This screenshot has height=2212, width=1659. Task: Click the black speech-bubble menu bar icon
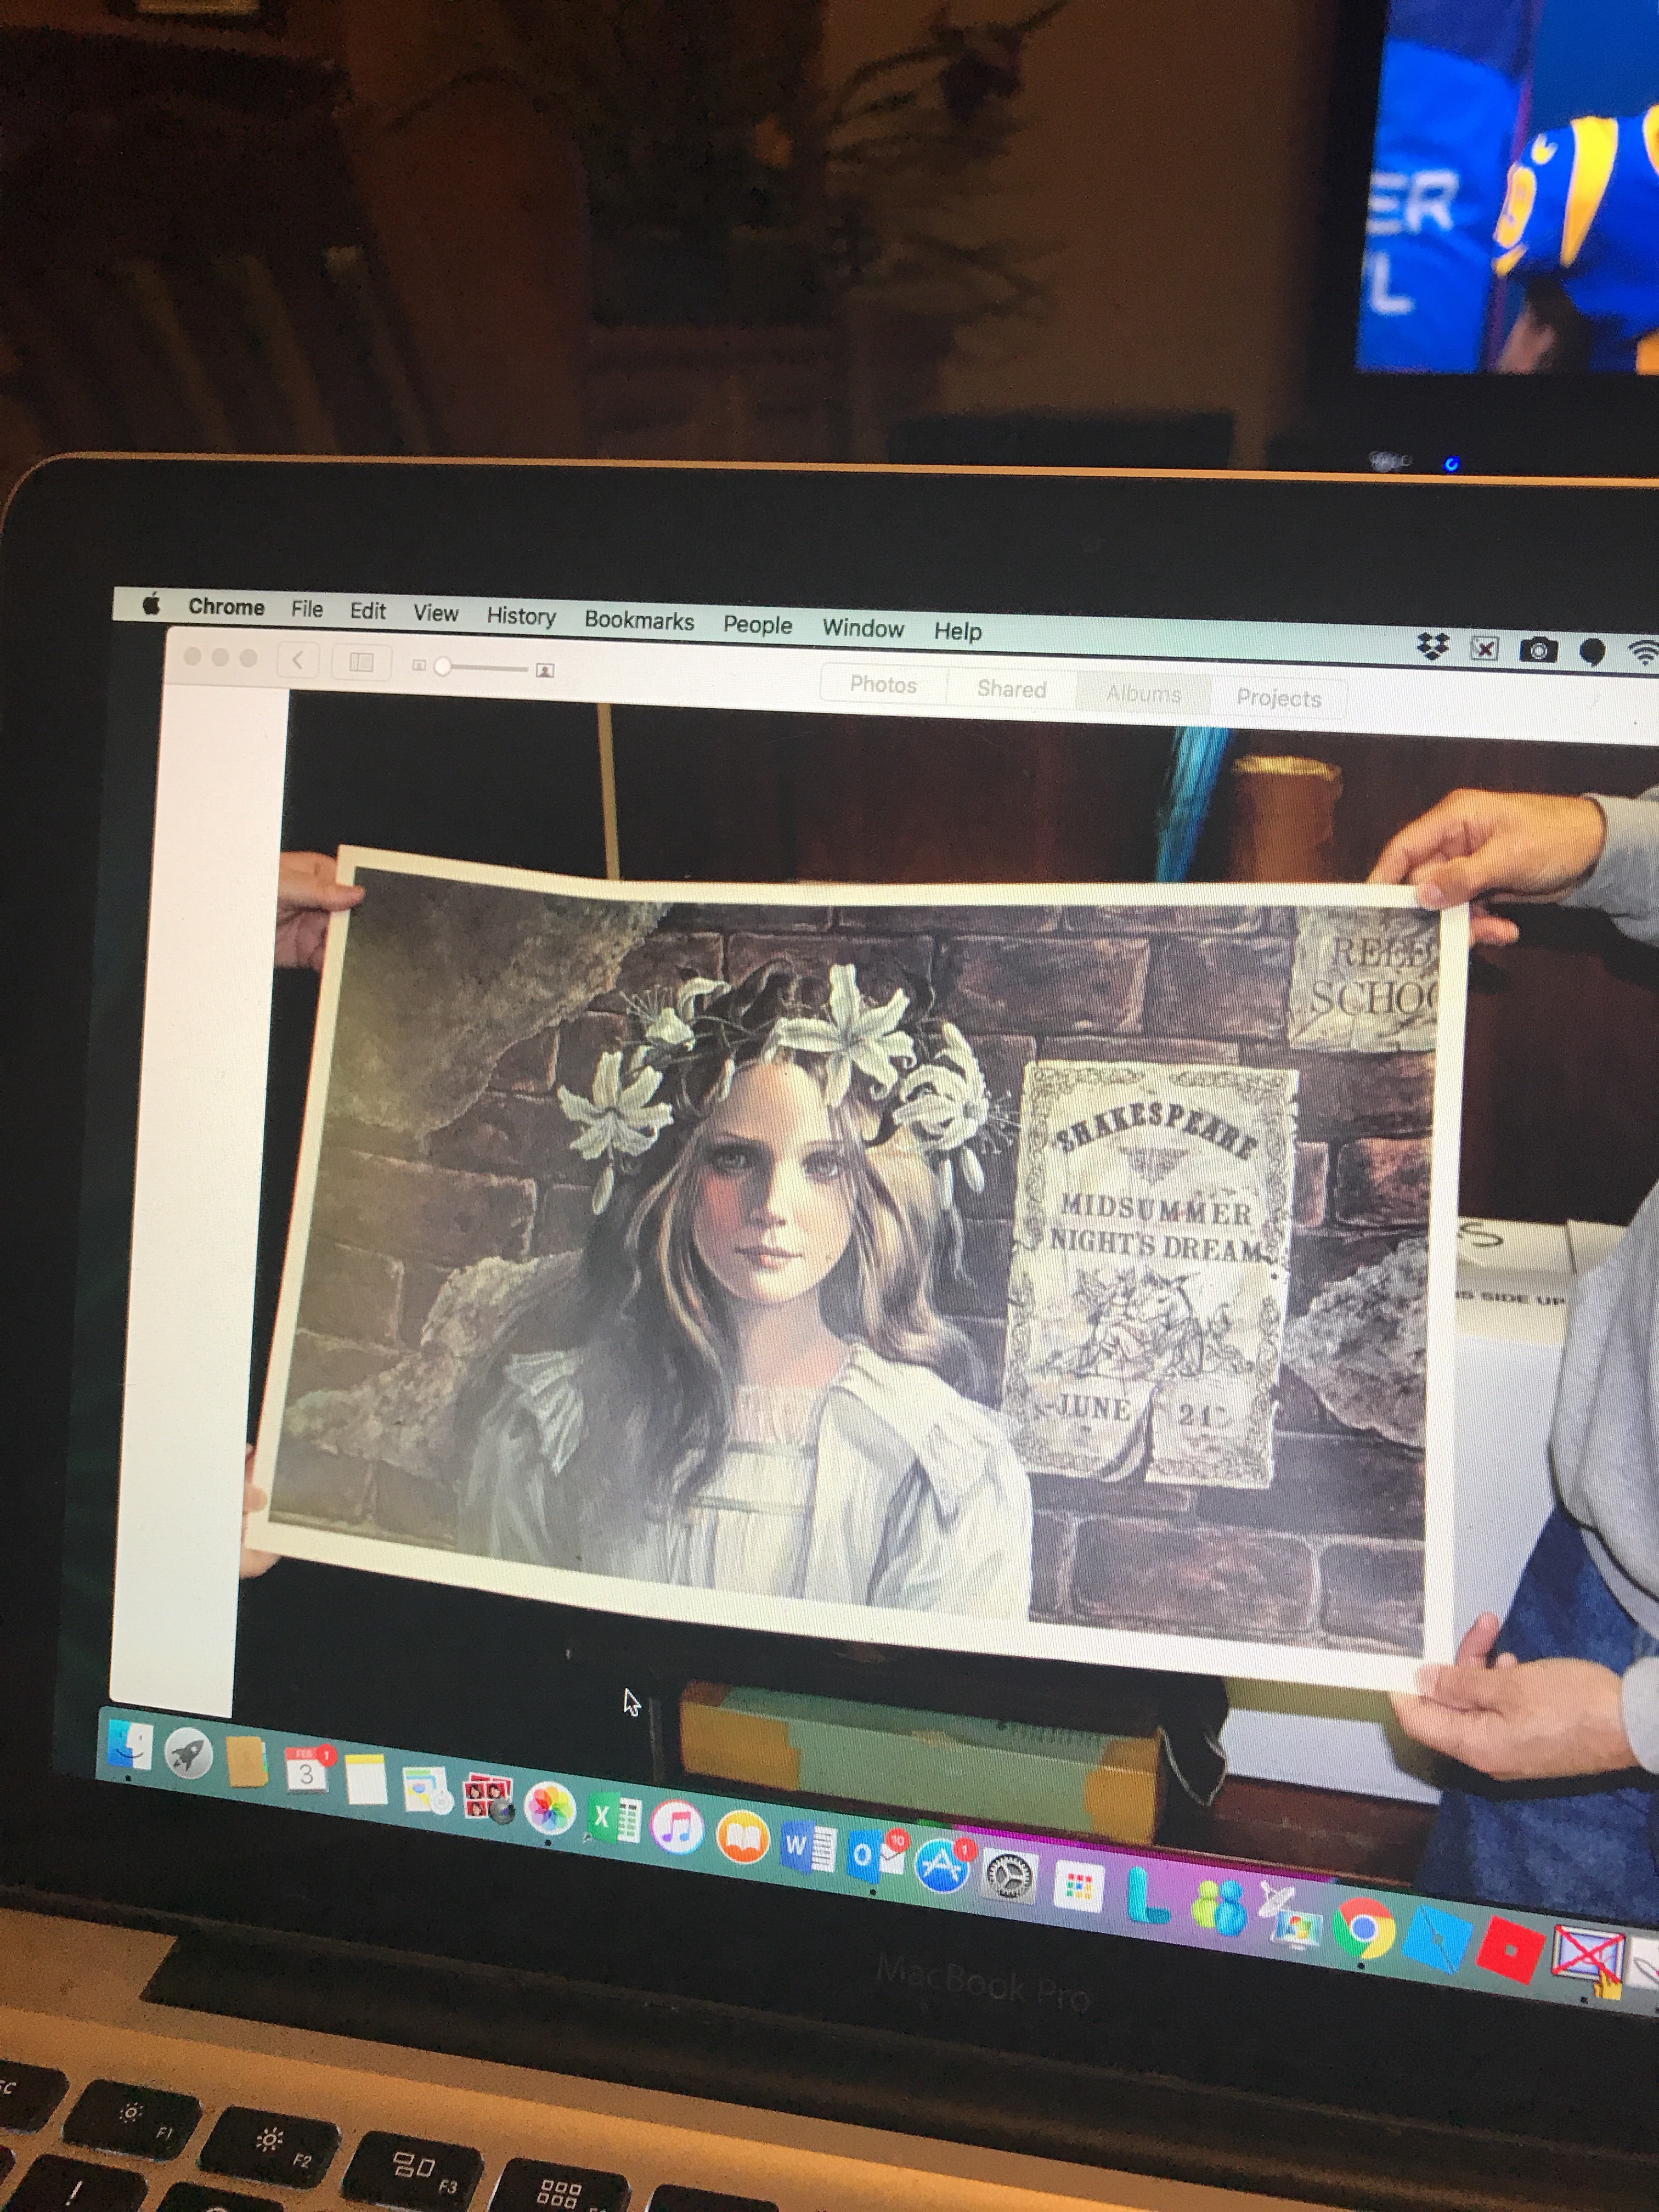click(x=1592, y=653)
